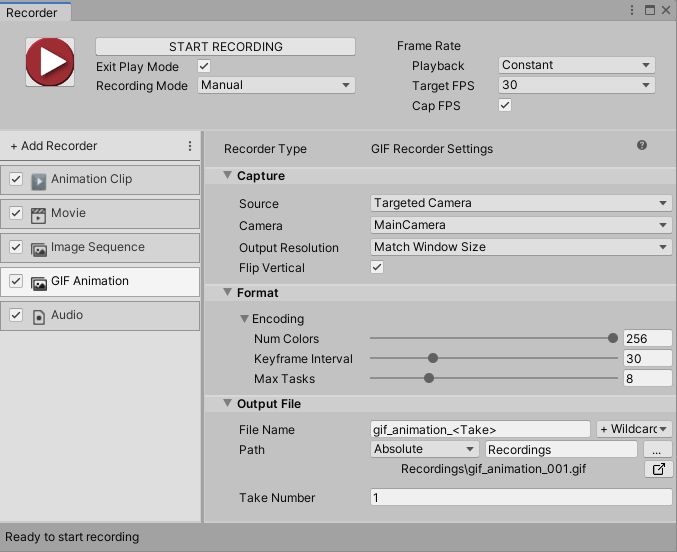Select Audio in recorder list

[x=100, y=316]
